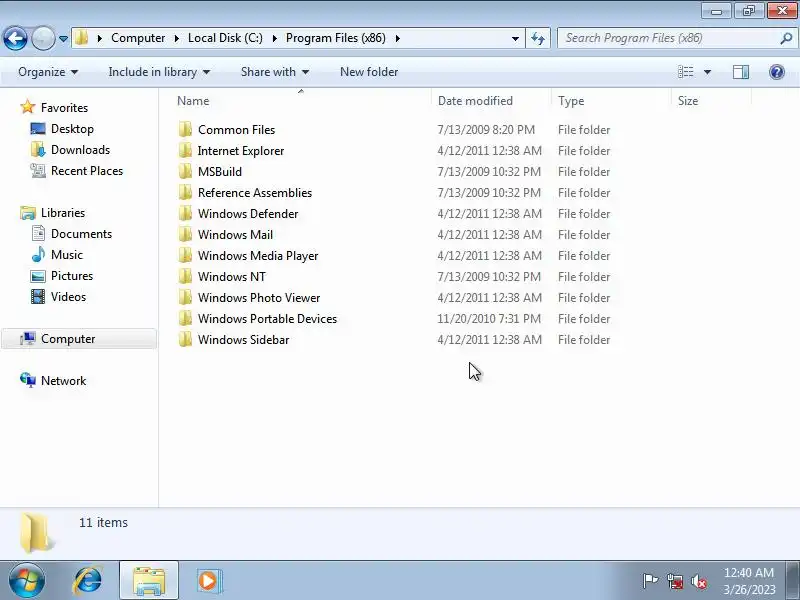Select Program Files (x86) breadcrumb segment
Screen dimensions: 800x600
pos(335,38)
